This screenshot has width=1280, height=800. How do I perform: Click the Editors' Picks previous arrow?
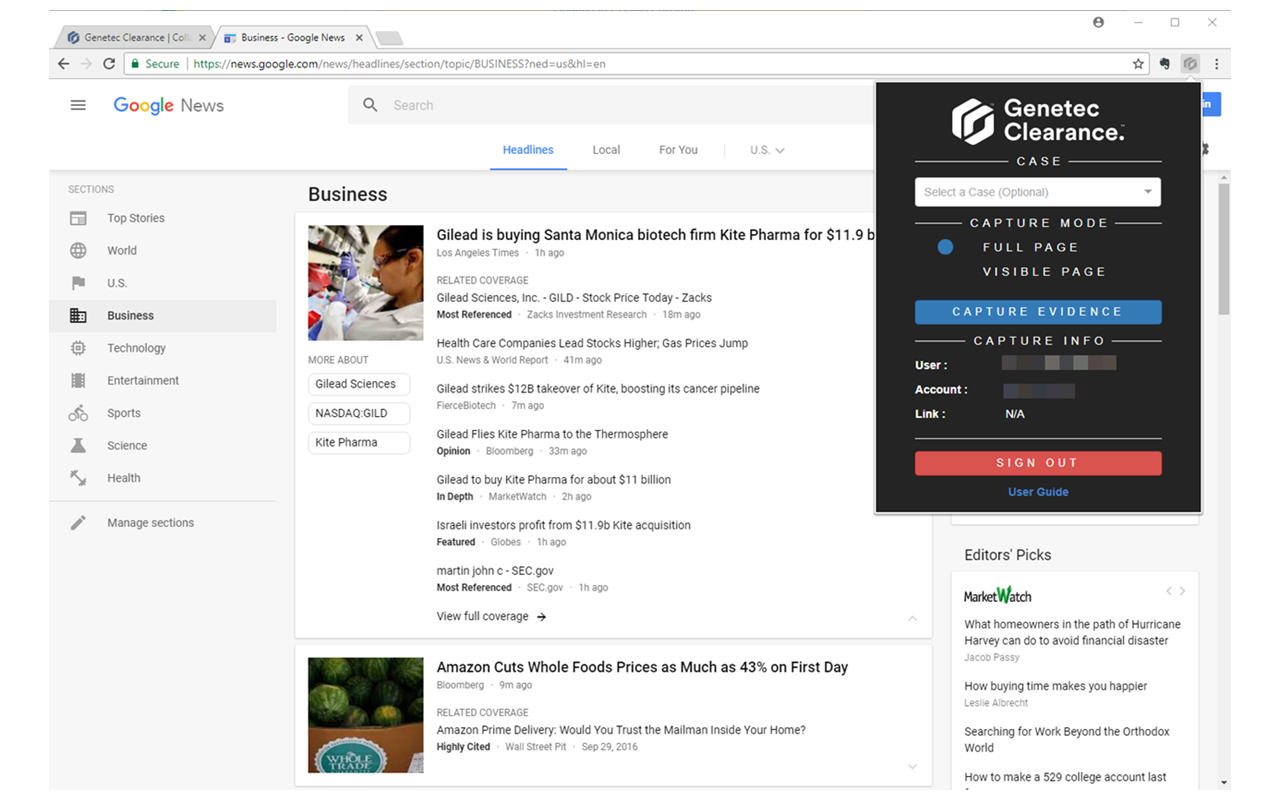pos(1168,591)
